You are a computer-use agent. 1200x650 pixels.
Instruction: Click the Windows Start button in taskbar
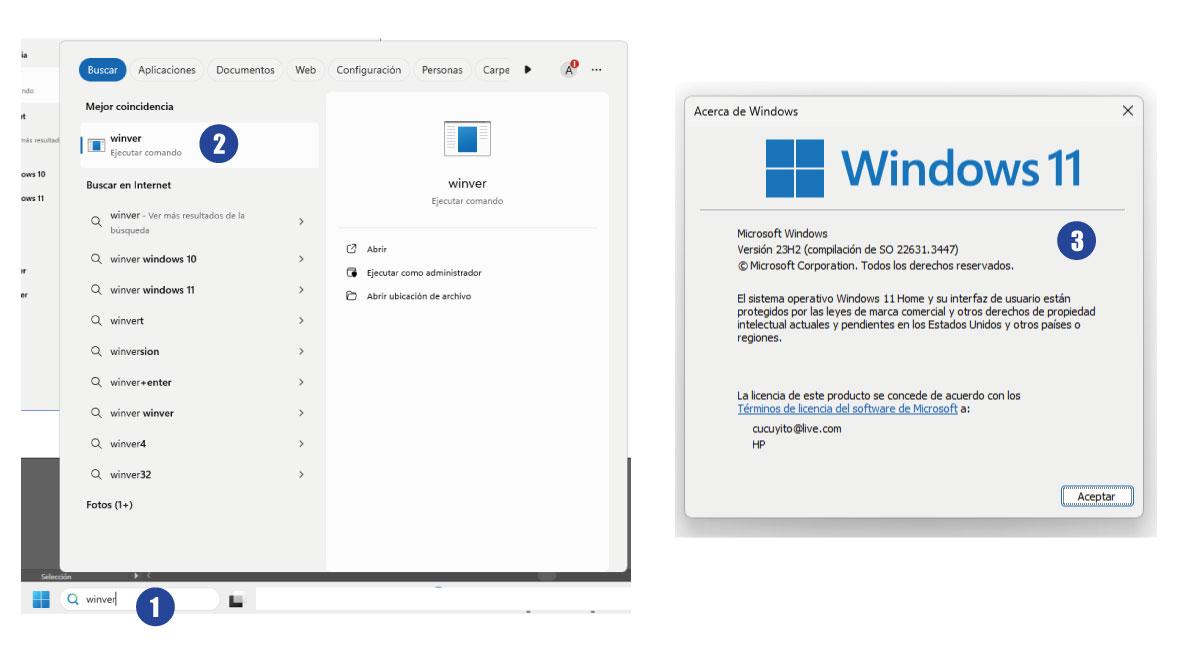(x=41, y=600)
